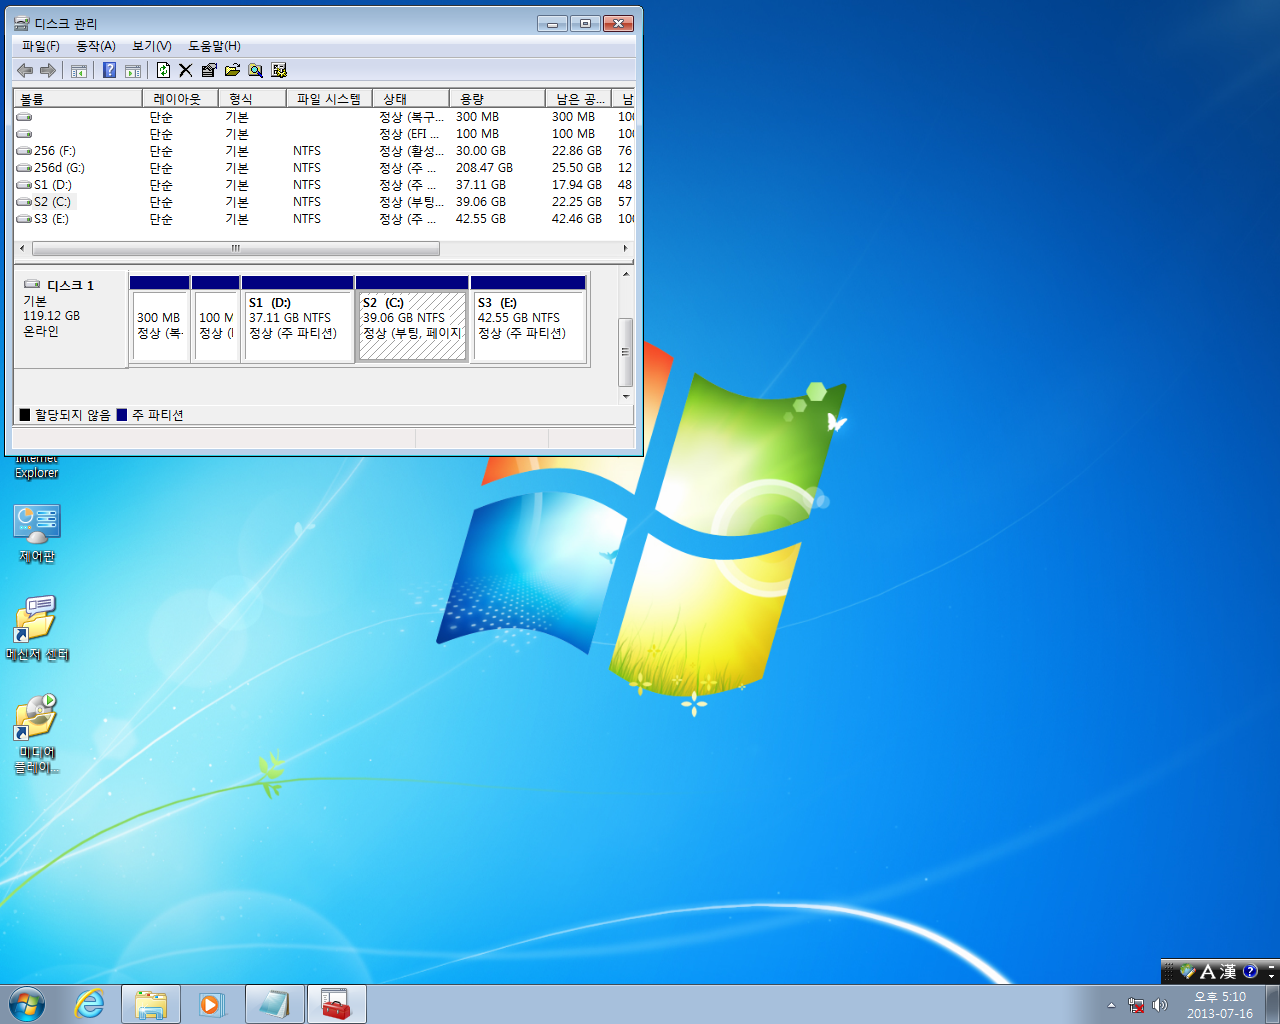Open the 미디어 플레이어 desktop shortcut
This screenshot has width=1280, height=1024.
tap(37, 734)
